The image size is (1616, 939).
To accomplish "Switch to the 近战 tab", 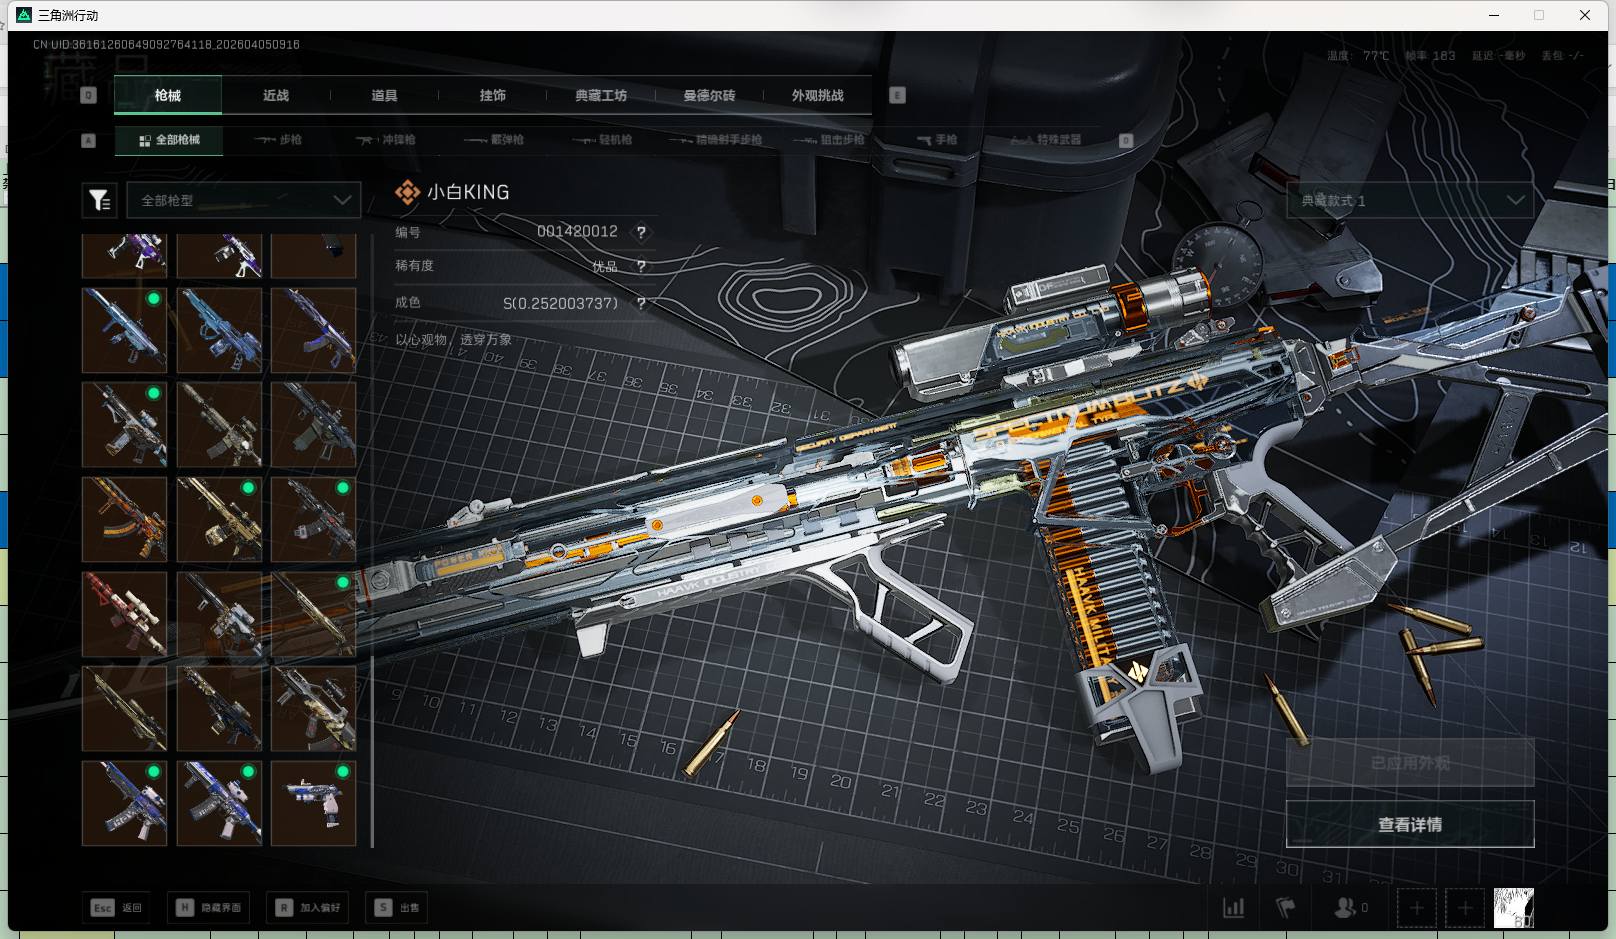I will pyautogui.click(x=276, y=96).
